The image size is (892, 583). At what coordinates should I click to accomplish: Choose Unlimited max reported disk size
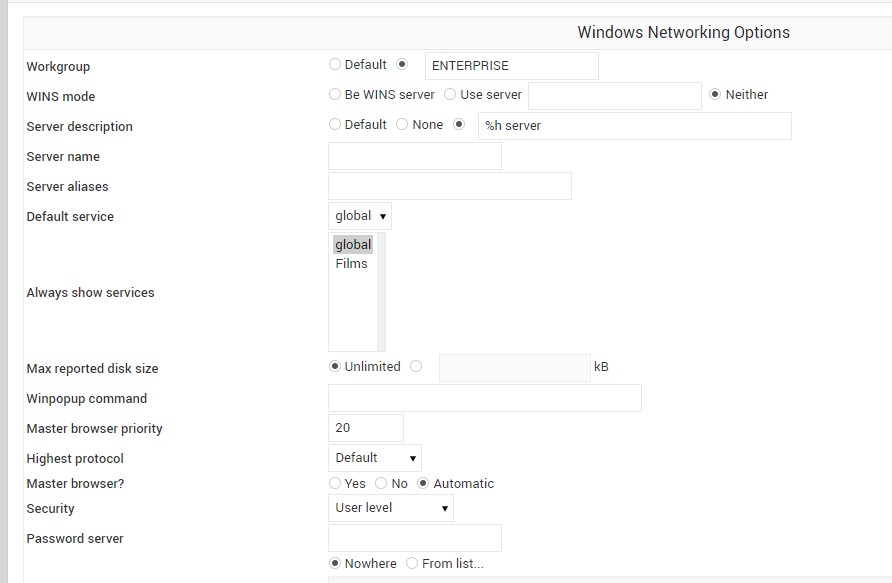pos(335,367)
